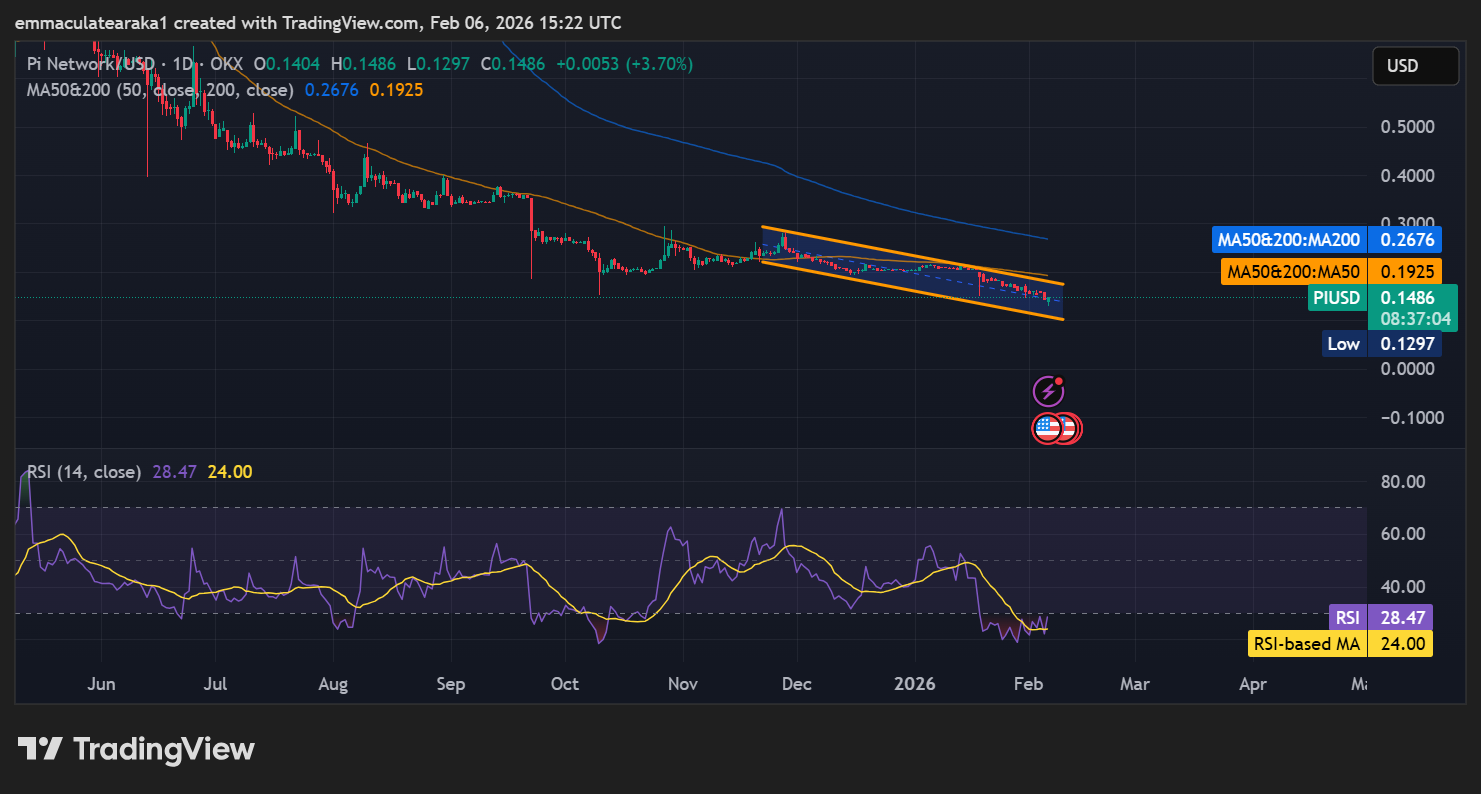Image resolution: width=1481 pixels, height=794 pixels.
Task: Open the RSI (14, close) indicator legend
Action: click(x=84, y=472)
